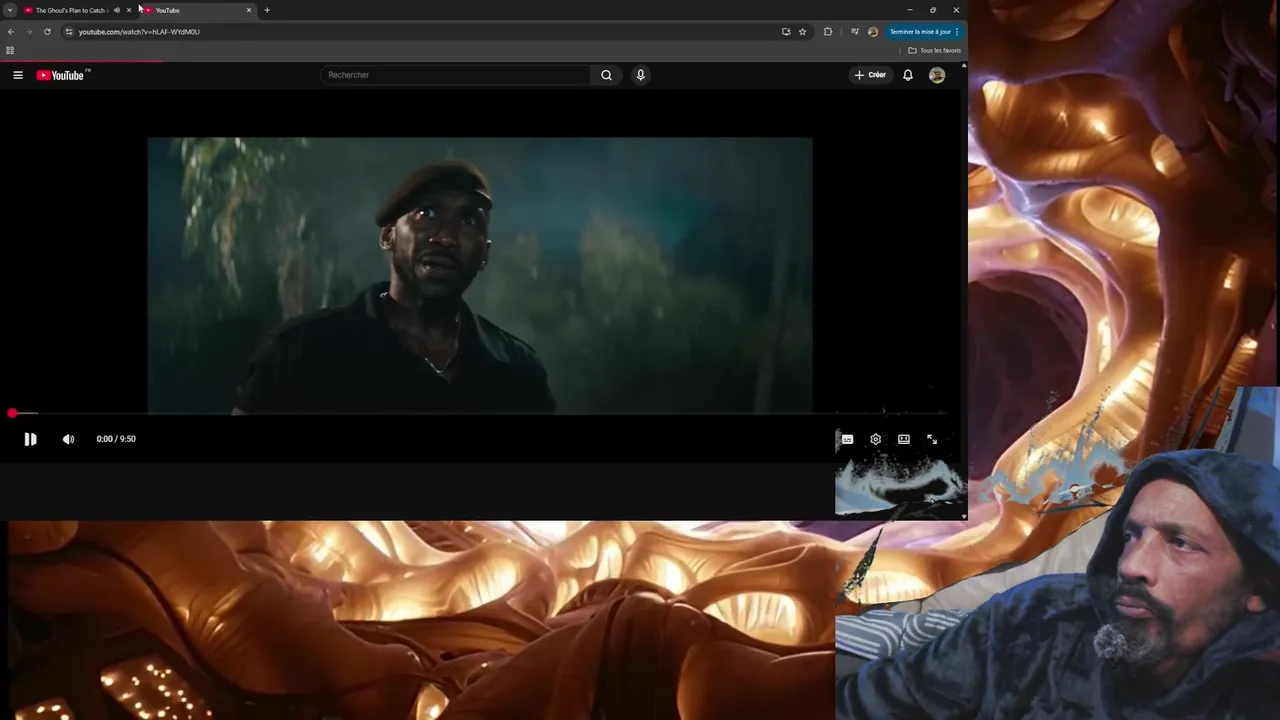
Task: Focus the Rechercher search field
Action: click(x=455, y=75)
